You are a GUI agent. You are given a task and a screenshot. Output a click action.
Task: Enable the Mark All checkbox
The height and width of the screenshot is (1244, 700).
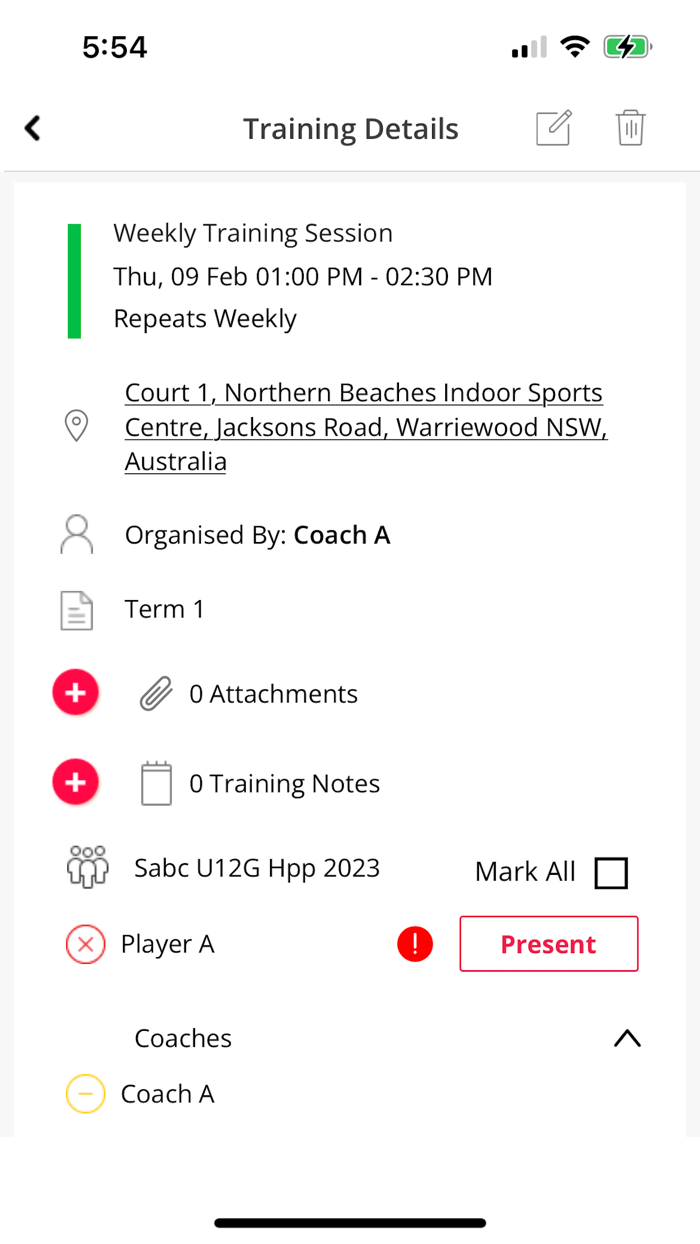(x=611, y=872)
